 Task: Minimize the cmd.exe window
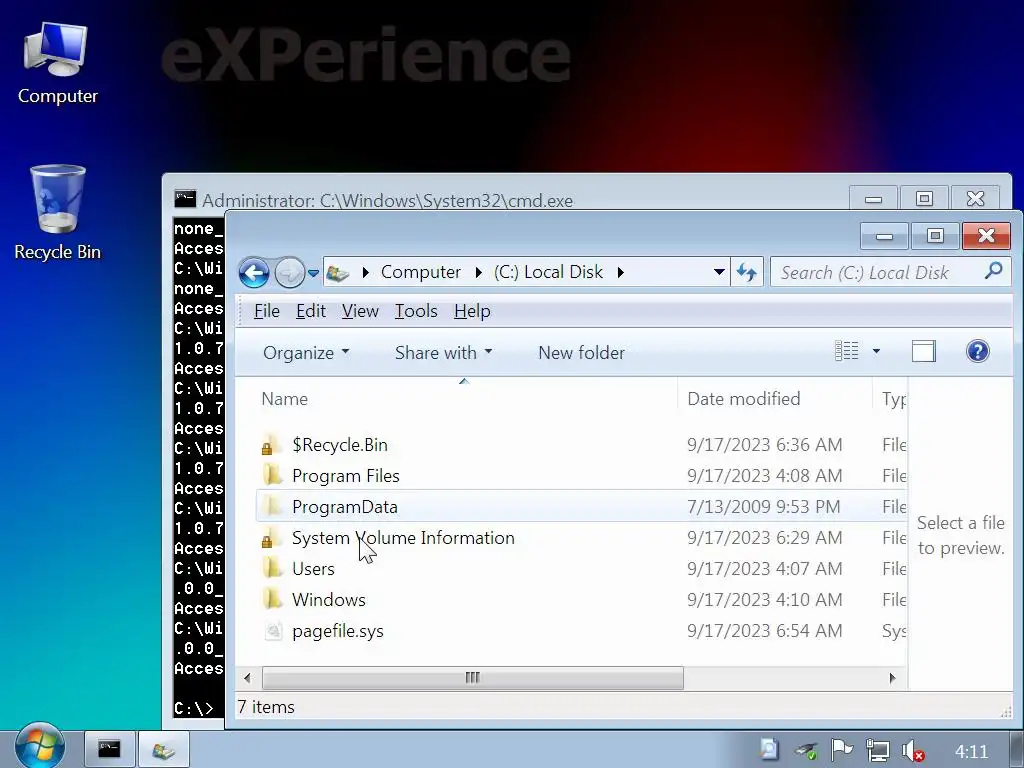[x=874, y=198]
